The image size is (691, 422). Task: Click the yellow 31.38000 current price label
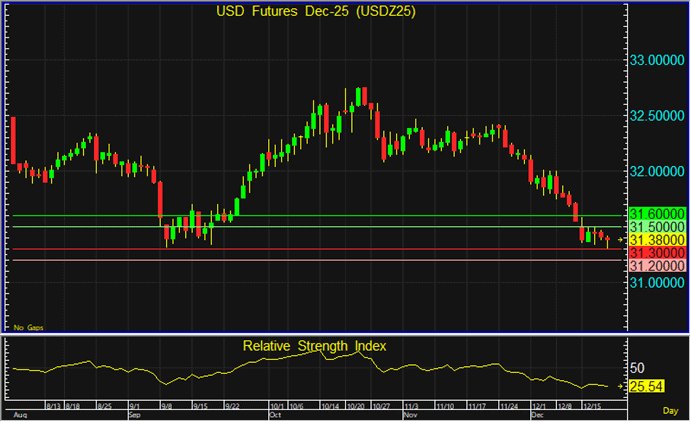[656, 241]
